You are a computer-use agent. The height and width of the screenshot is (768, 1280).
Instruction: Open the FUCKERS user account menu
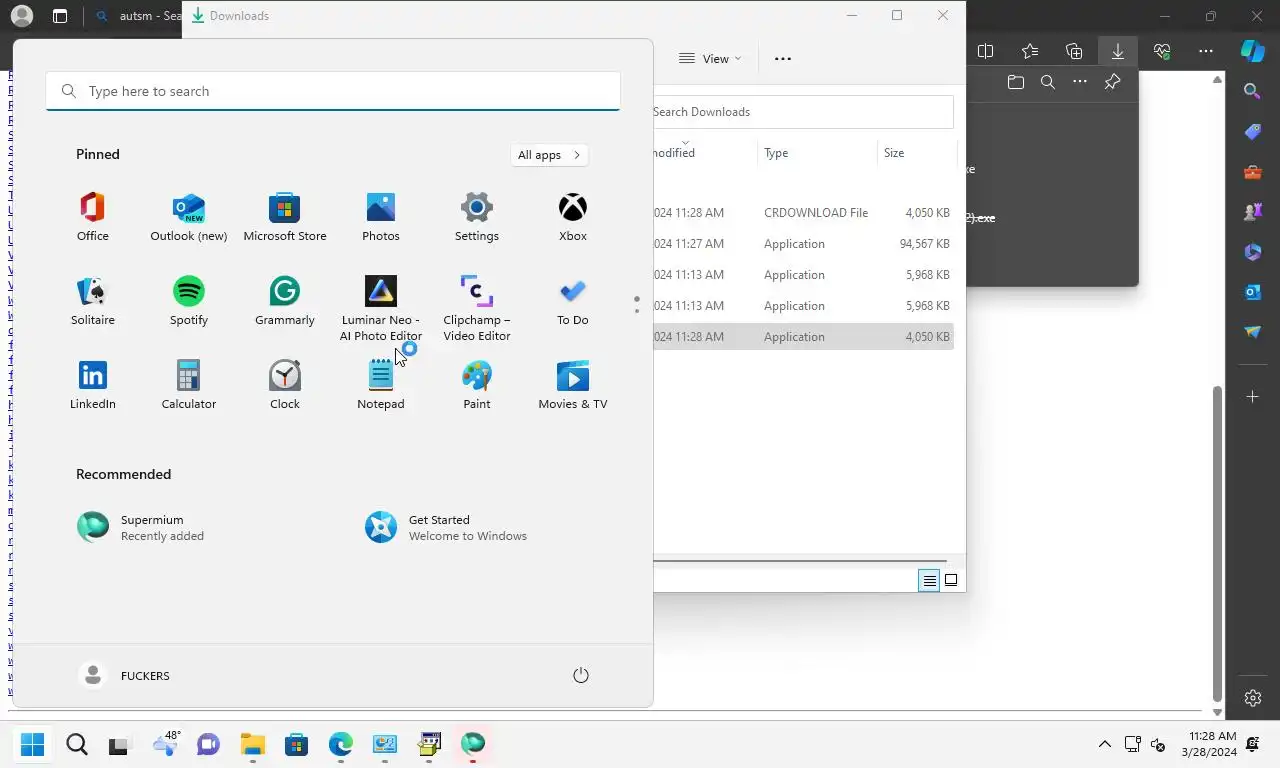125,676
